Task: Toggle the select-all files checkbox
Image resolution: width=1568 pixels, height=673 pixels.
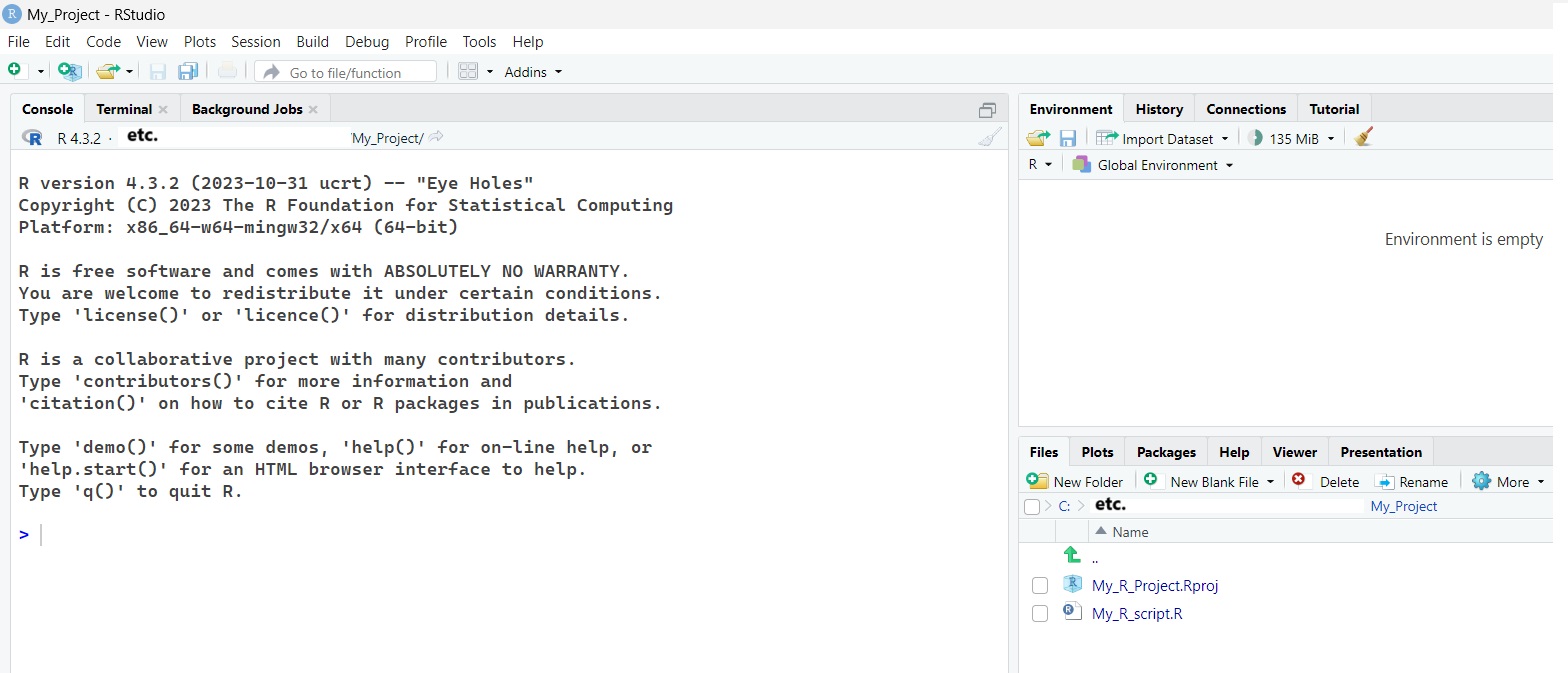Action: point(1032,507)
